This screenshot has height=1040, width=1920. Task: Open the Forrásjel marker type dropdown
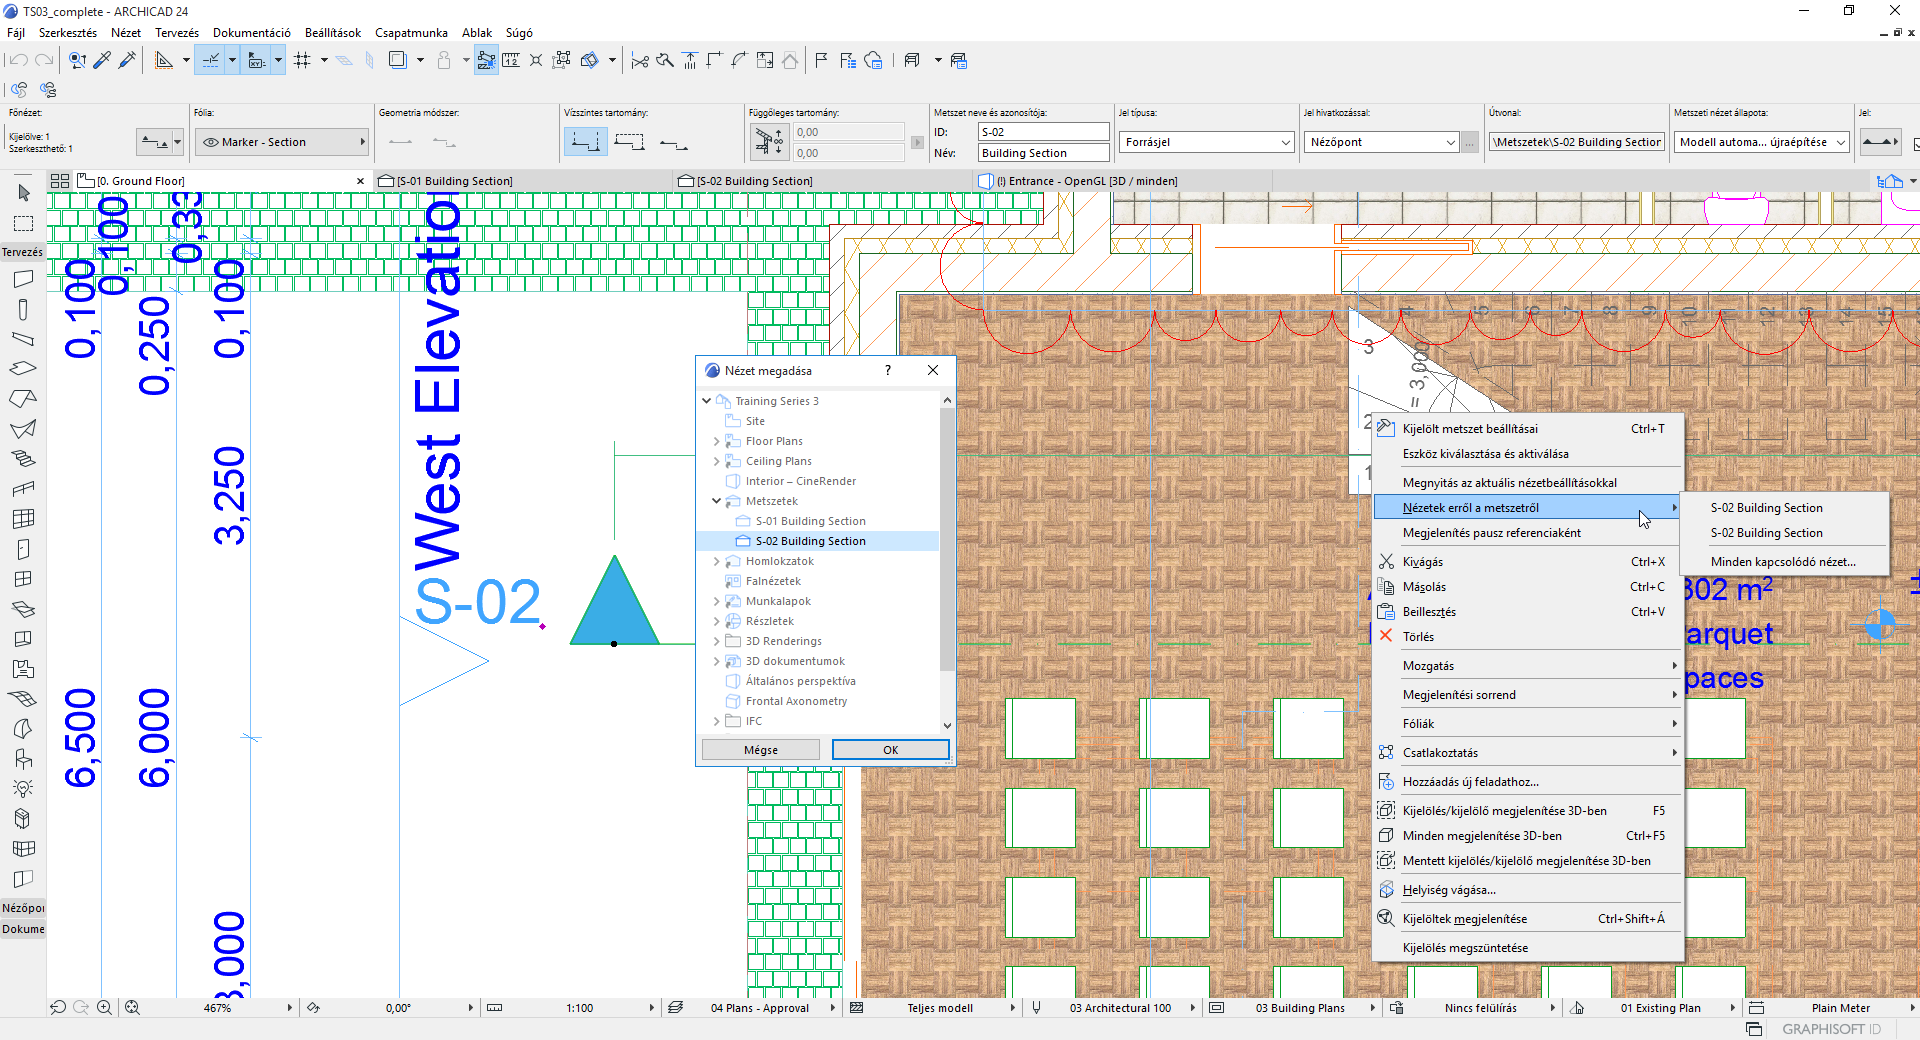[x=1205, y=142]
